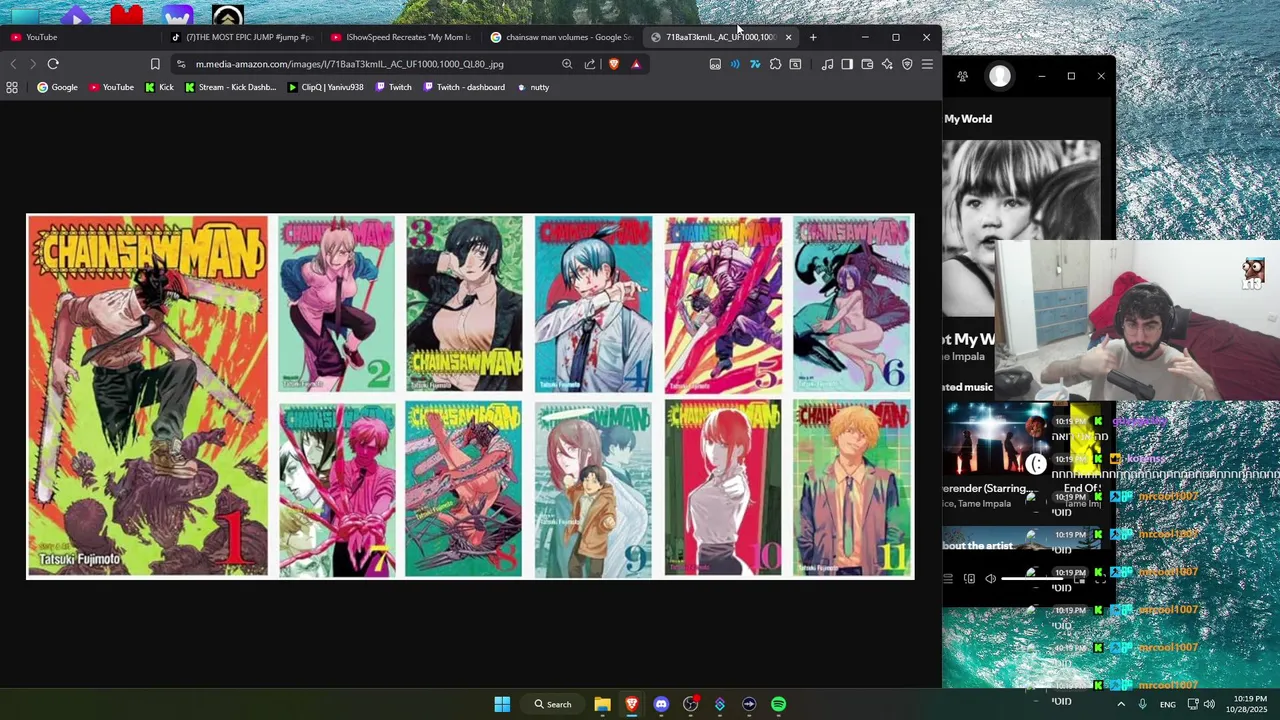This screenshot has width=1280, height=720.
Task: View site information icon in address bar
Action: click(x=181, y=64)
